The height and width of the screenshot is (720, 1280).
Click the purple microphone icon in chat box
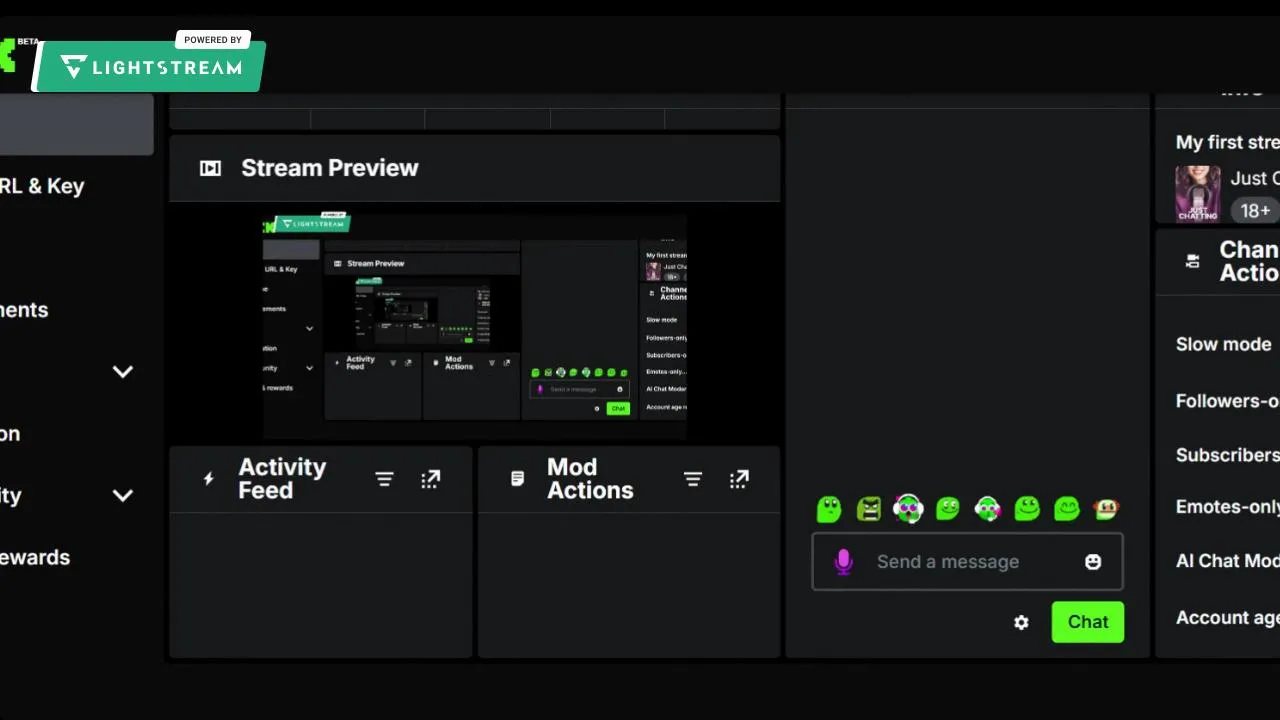[x=843, y=562]
